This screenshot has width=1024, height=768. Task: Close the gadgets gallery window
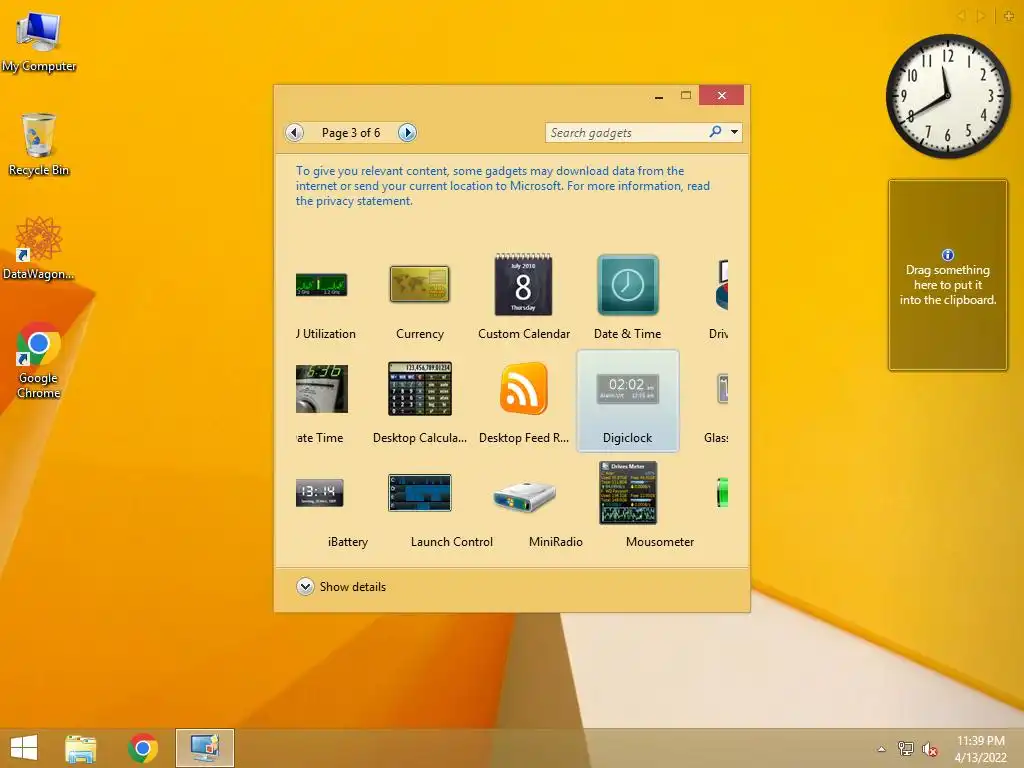pyautogui.click(x=722, y=95)
